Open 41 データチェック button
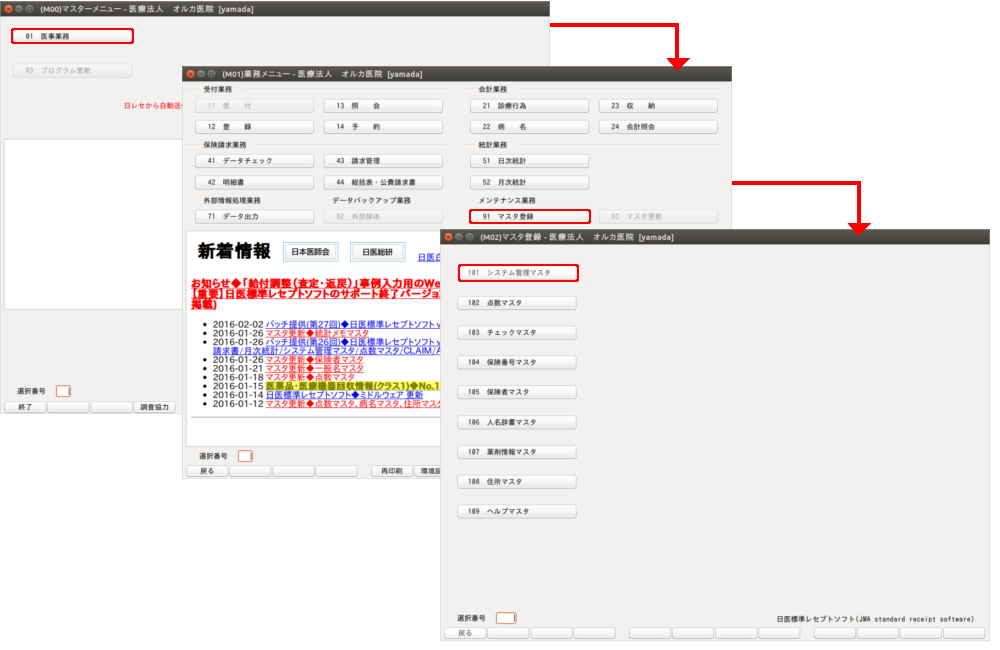 (254, 161)
